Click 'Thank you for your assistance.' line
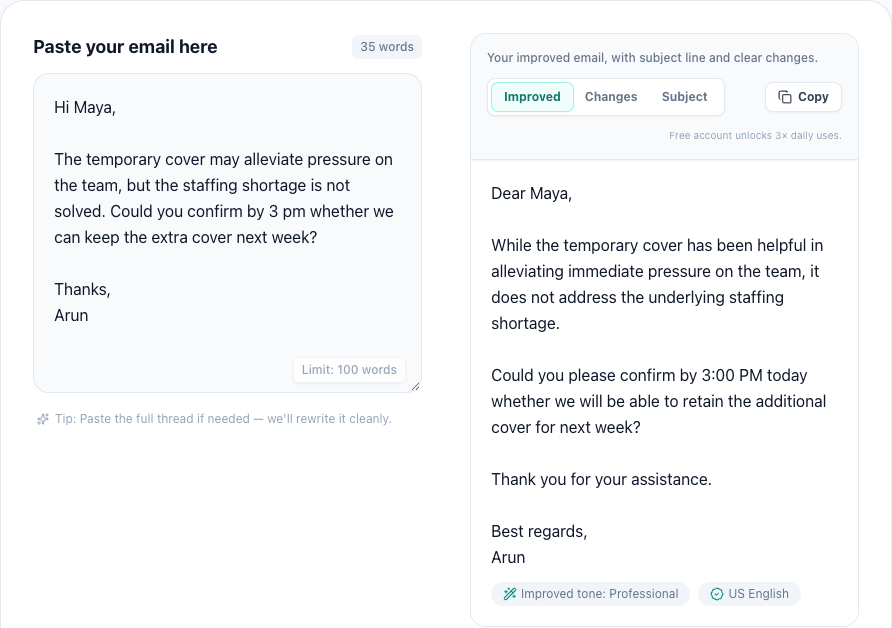 click(x=601, y=480)
